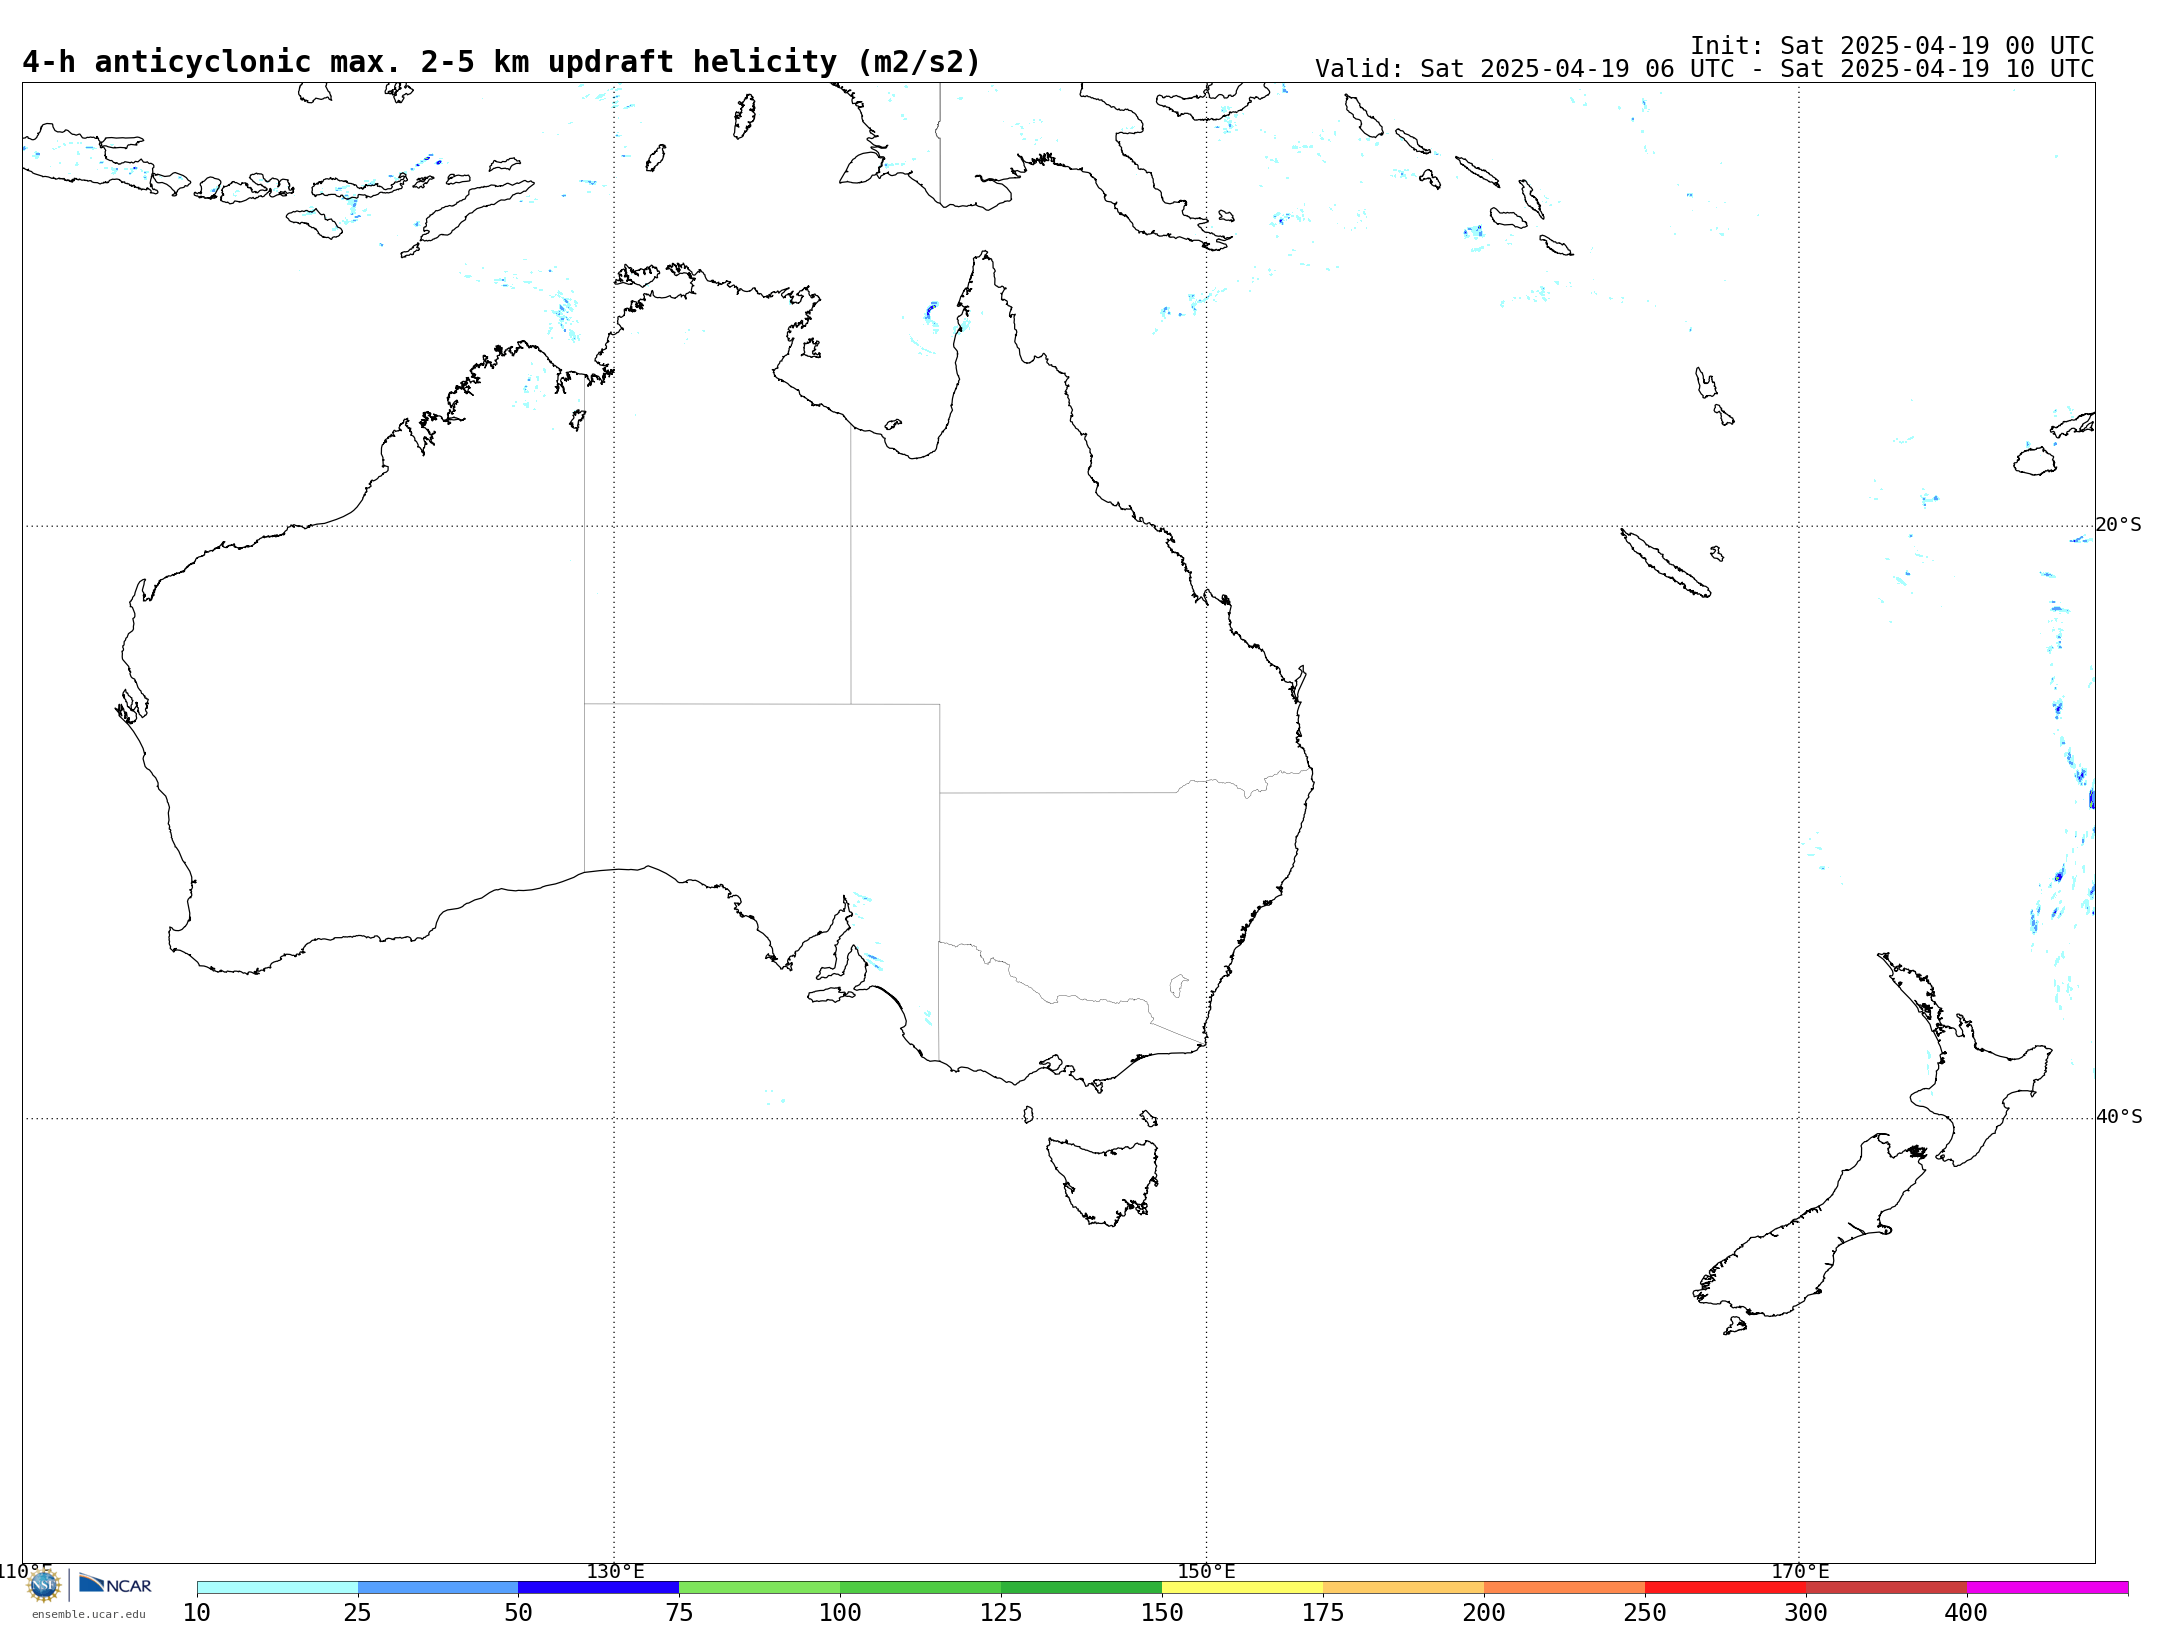Click the Init time text line
2160x1626 pixels.
1892,46
